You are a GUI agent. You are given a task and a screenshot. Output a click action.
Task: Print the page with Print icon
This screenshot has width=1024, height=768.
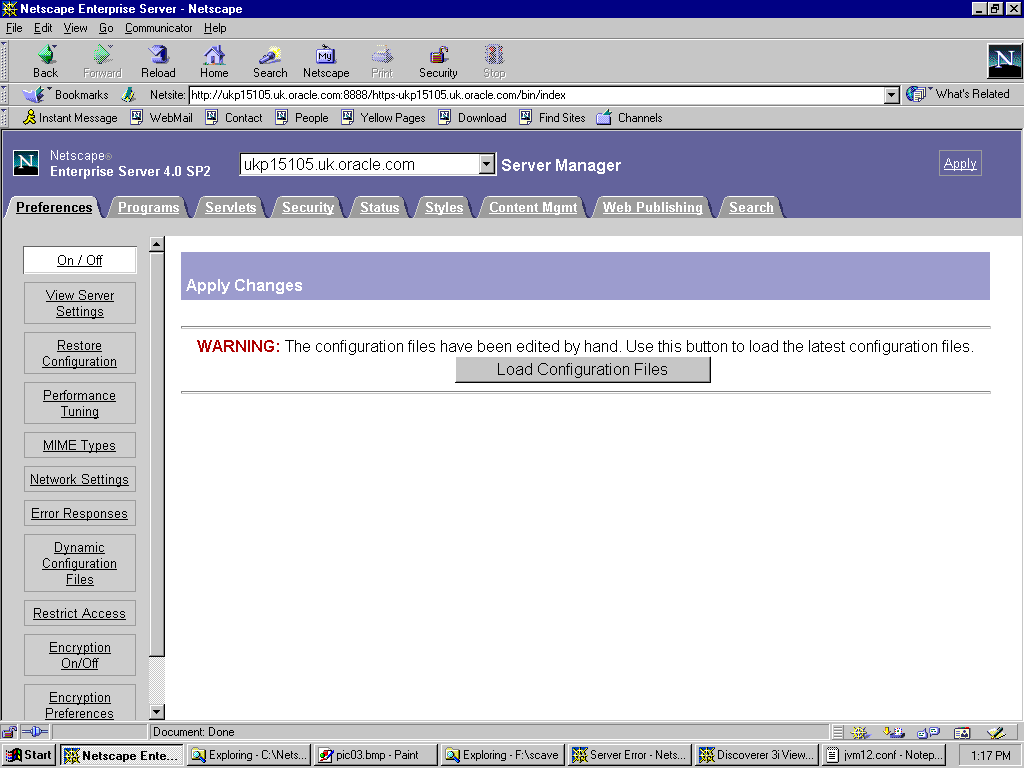pos(382,62)
